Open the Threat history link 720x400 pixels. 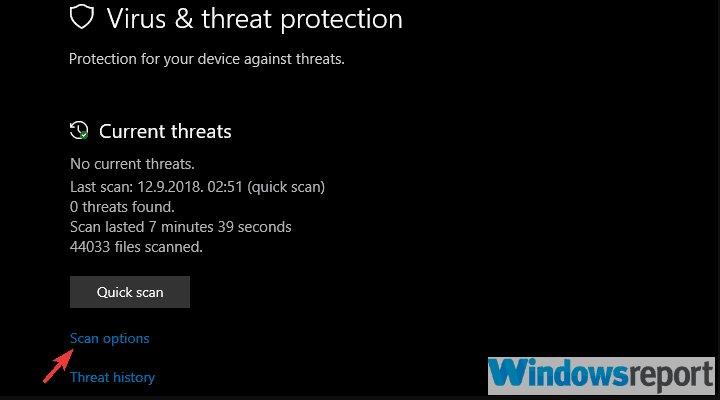tap(112, 377)
